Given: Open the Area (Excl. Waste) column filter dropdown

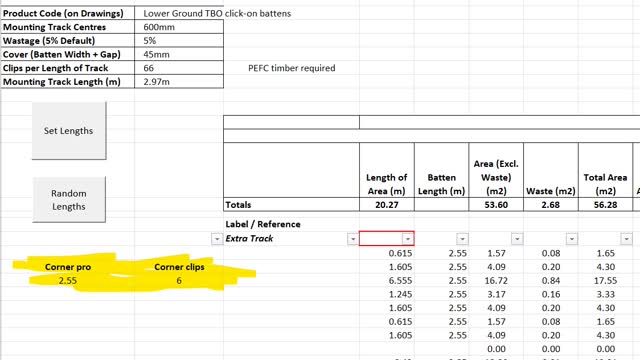Looking at the screenshot, I should click(x=517, y=239).
